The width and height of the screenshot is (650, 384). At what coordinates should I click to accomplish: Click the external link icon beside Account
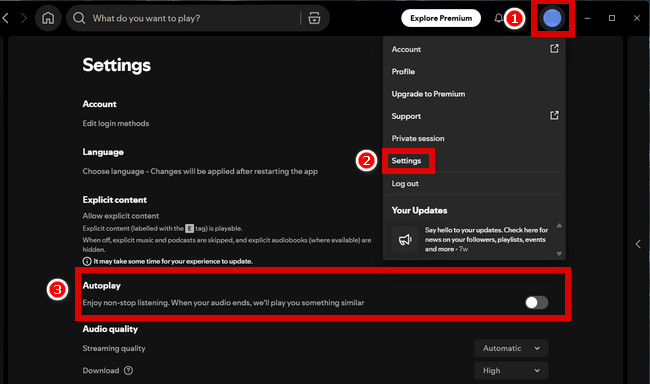(554, 49)
